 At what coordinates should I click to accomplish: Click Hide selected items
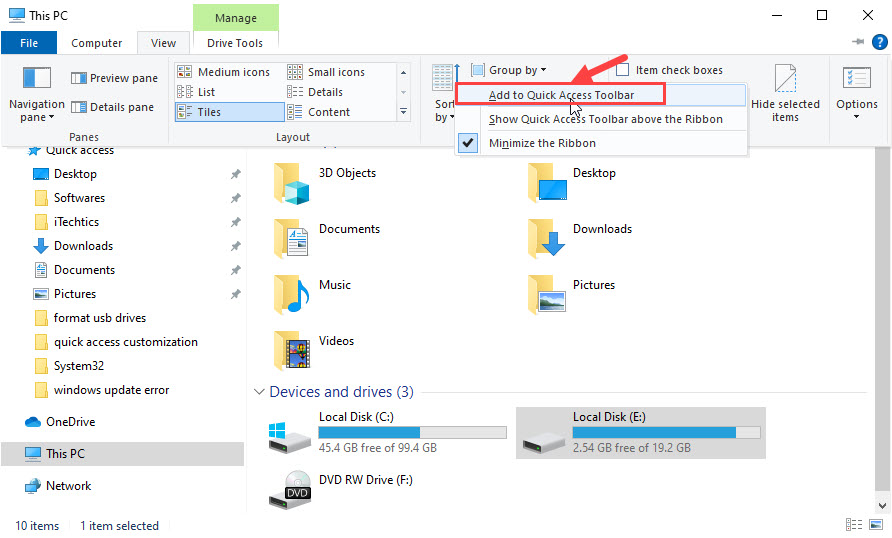(x=785, y=94)
